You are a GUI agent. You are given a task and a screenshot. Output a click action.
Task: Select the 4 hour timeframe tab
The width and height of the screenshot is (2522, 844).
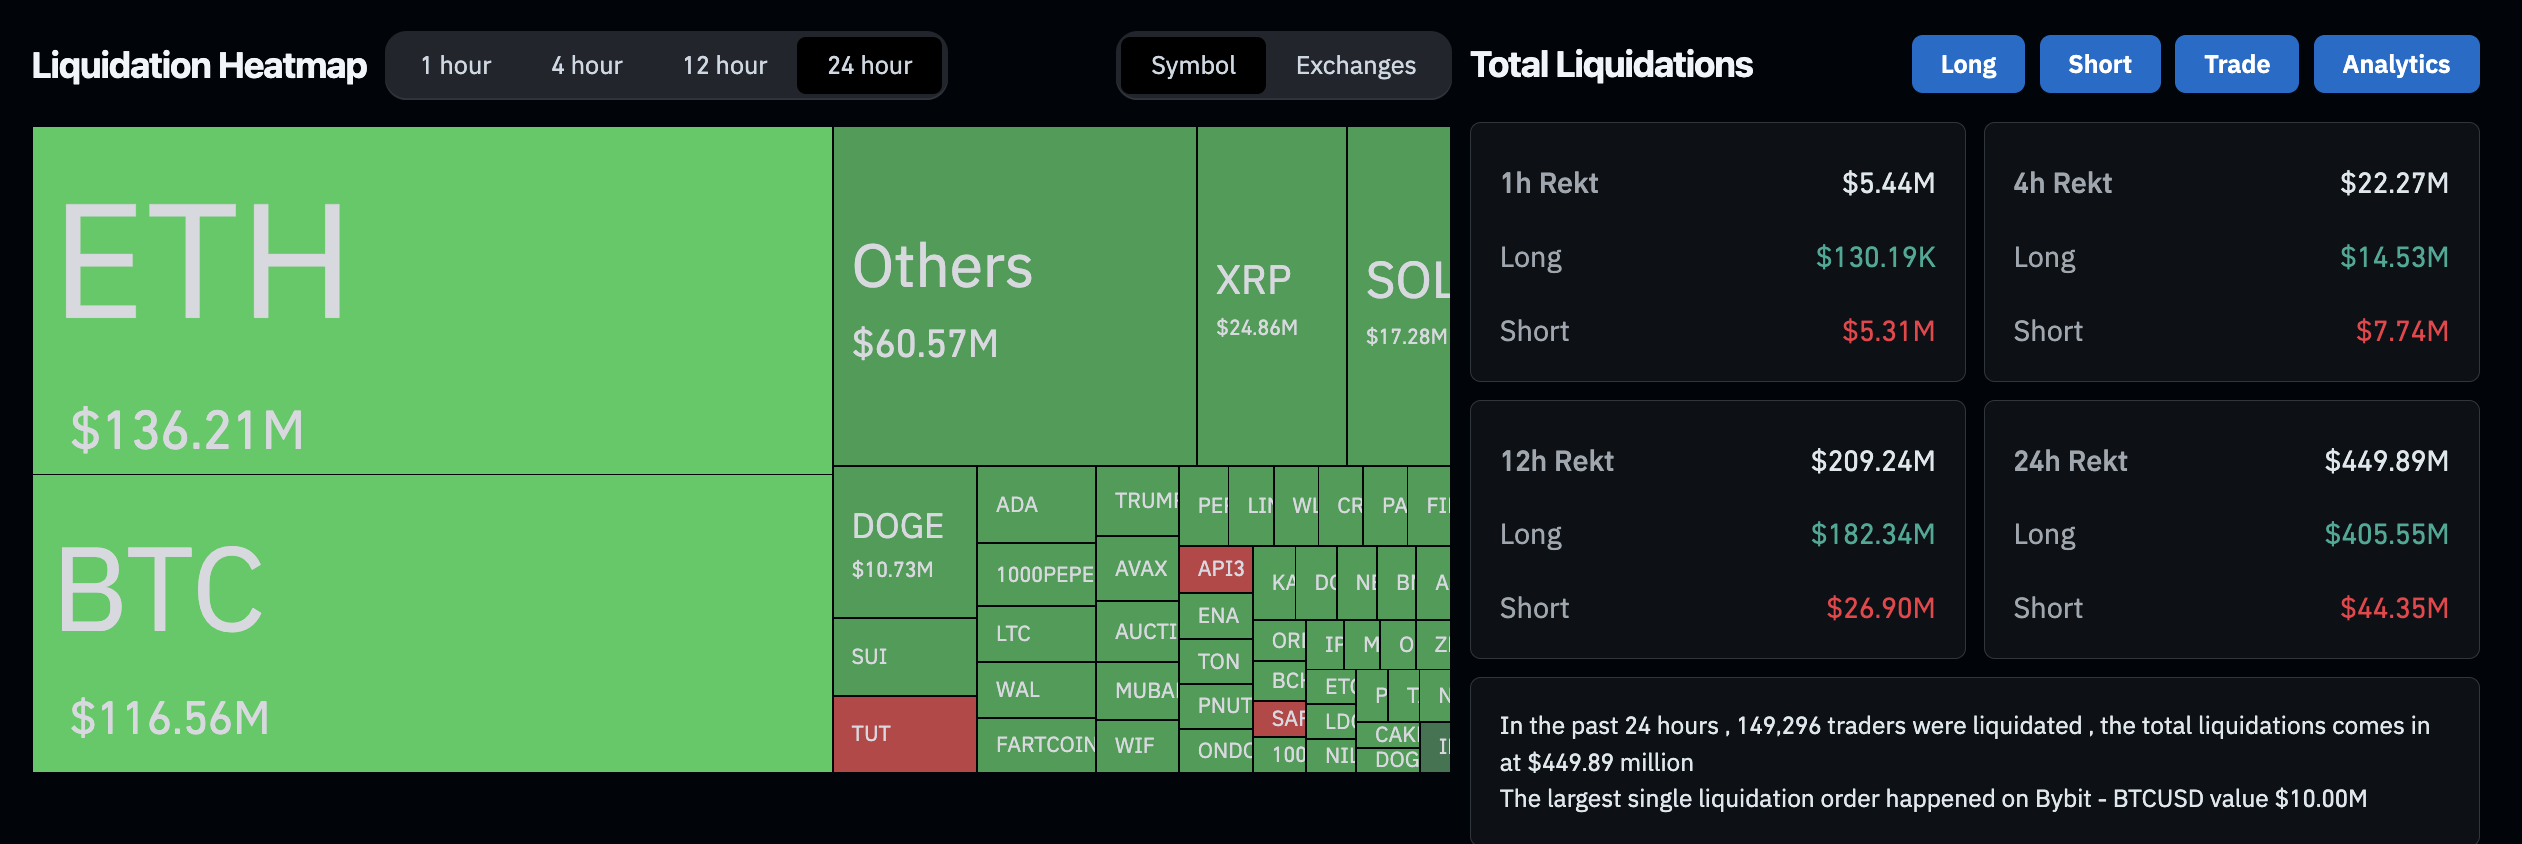tap(587, 65)
